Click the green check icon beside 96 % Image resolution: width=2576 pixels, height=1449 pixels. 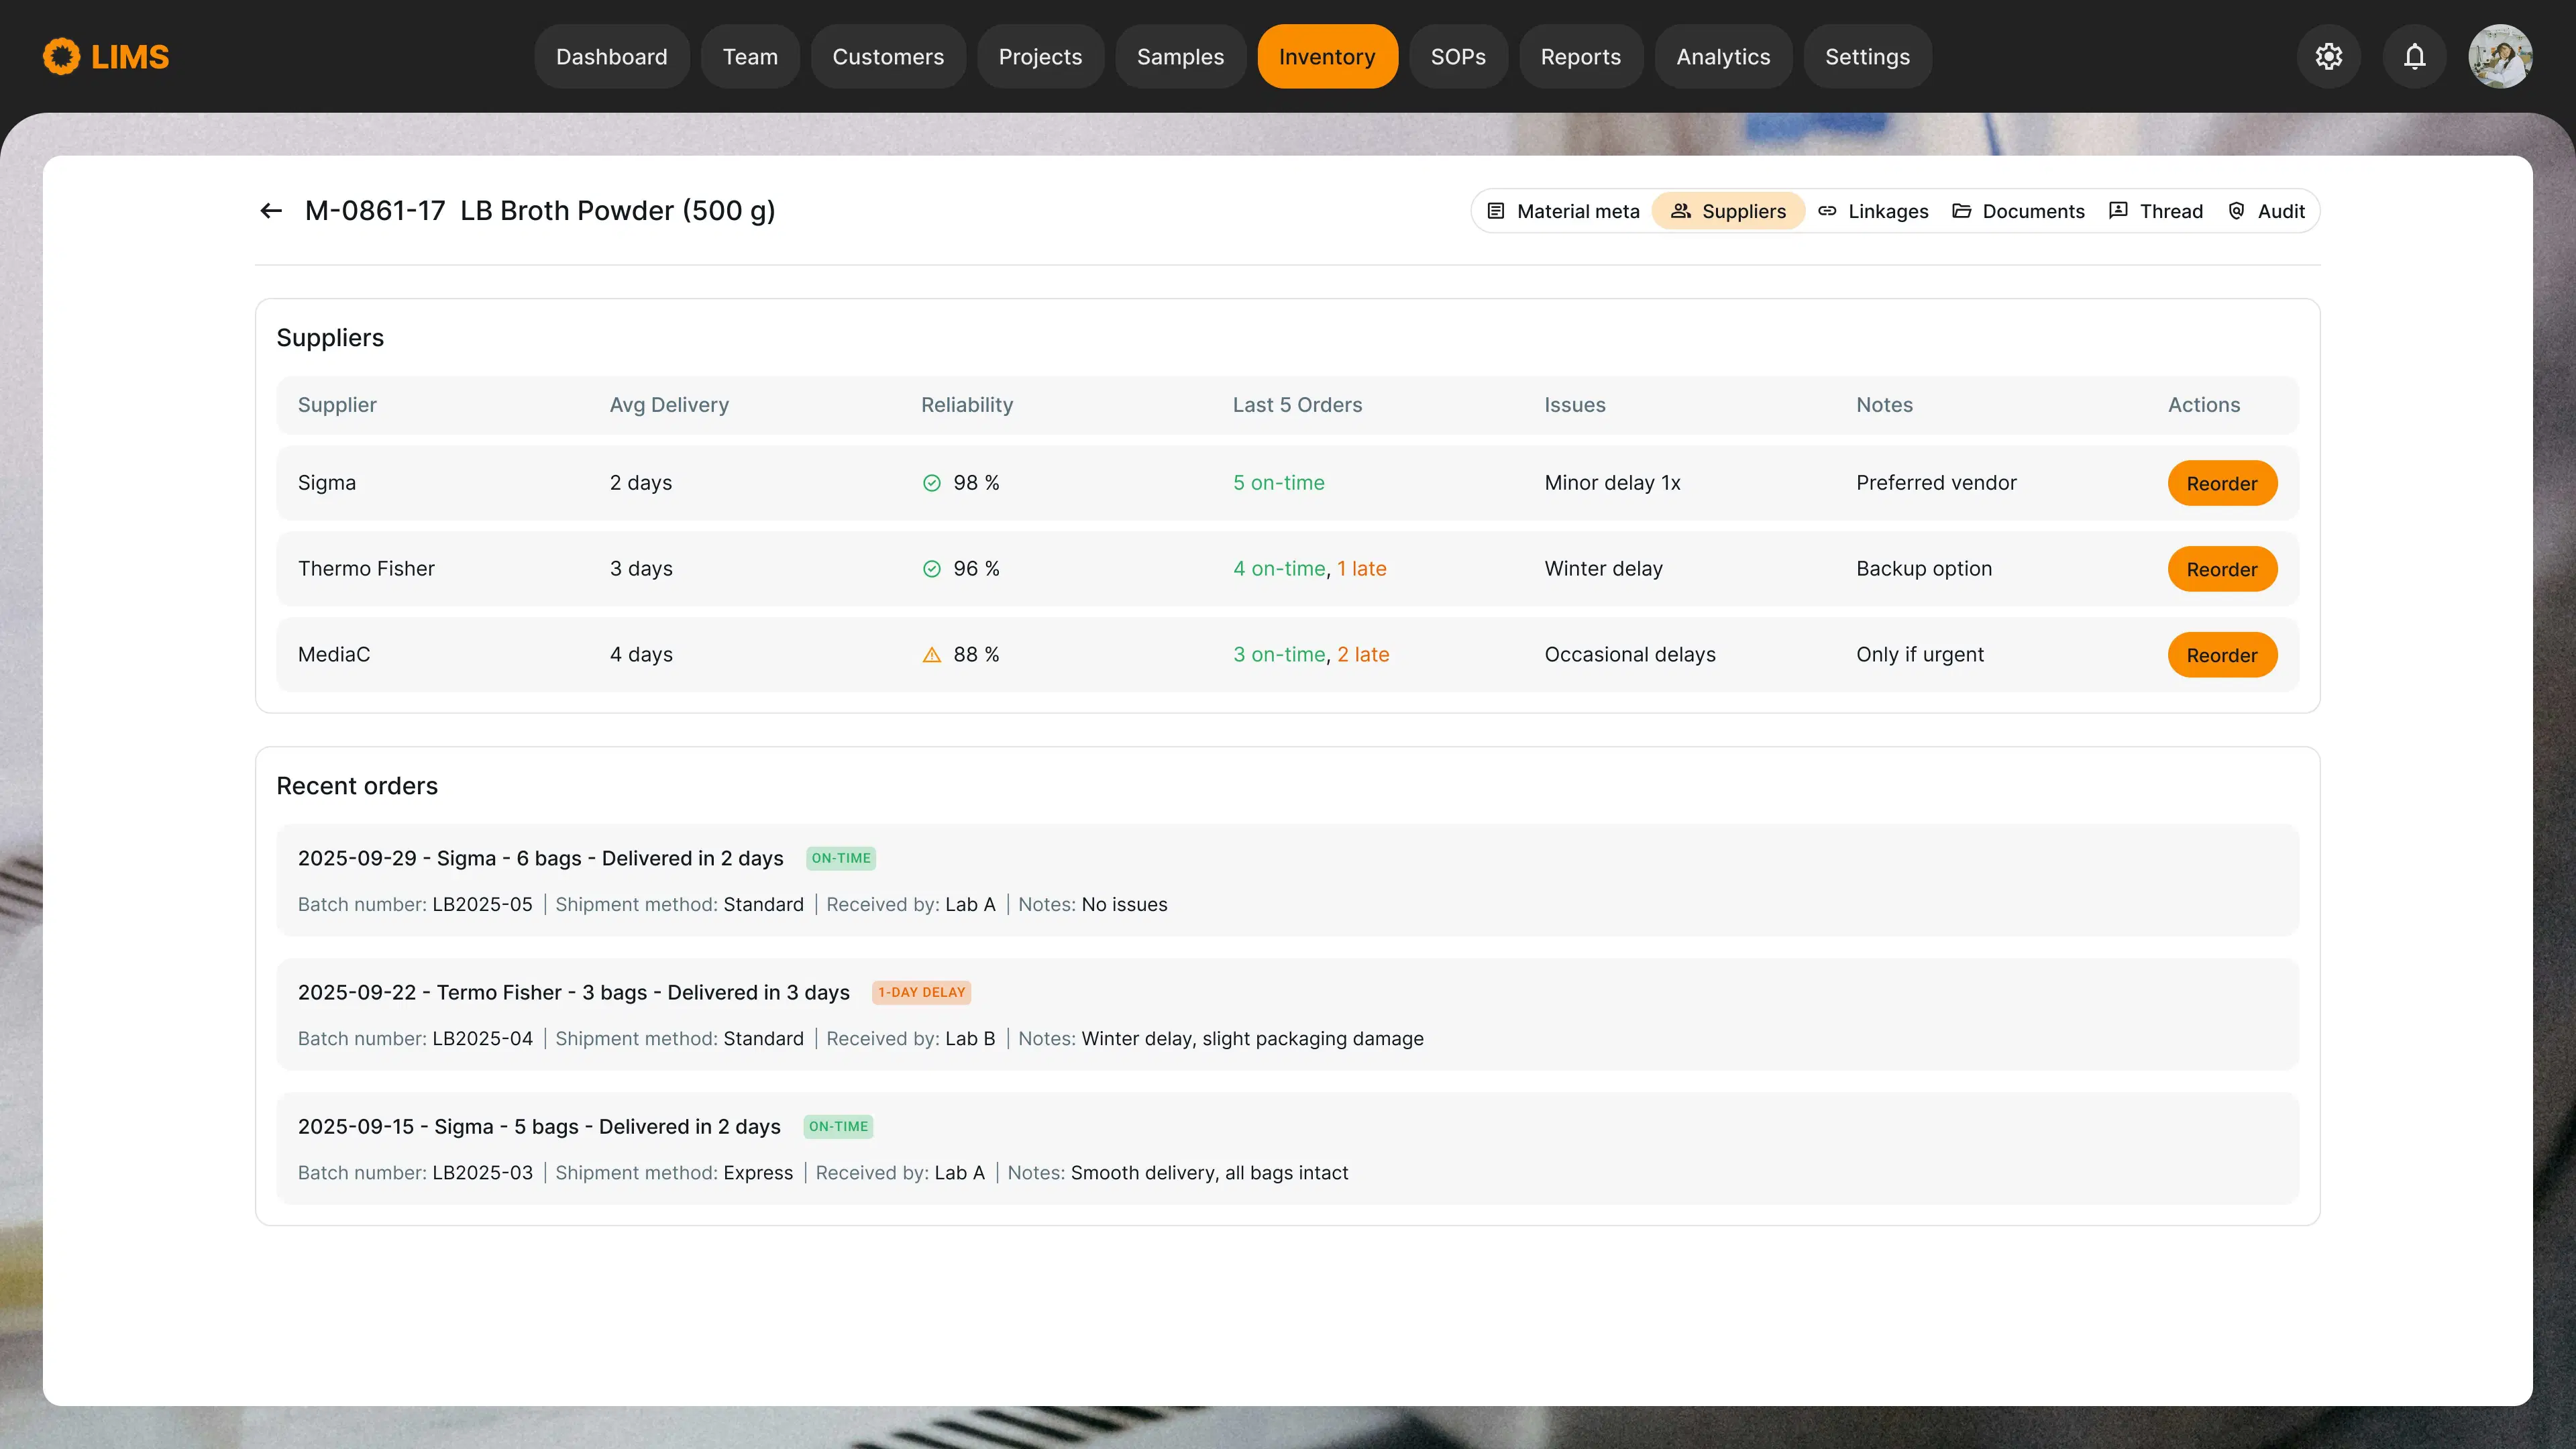[931, 569]
